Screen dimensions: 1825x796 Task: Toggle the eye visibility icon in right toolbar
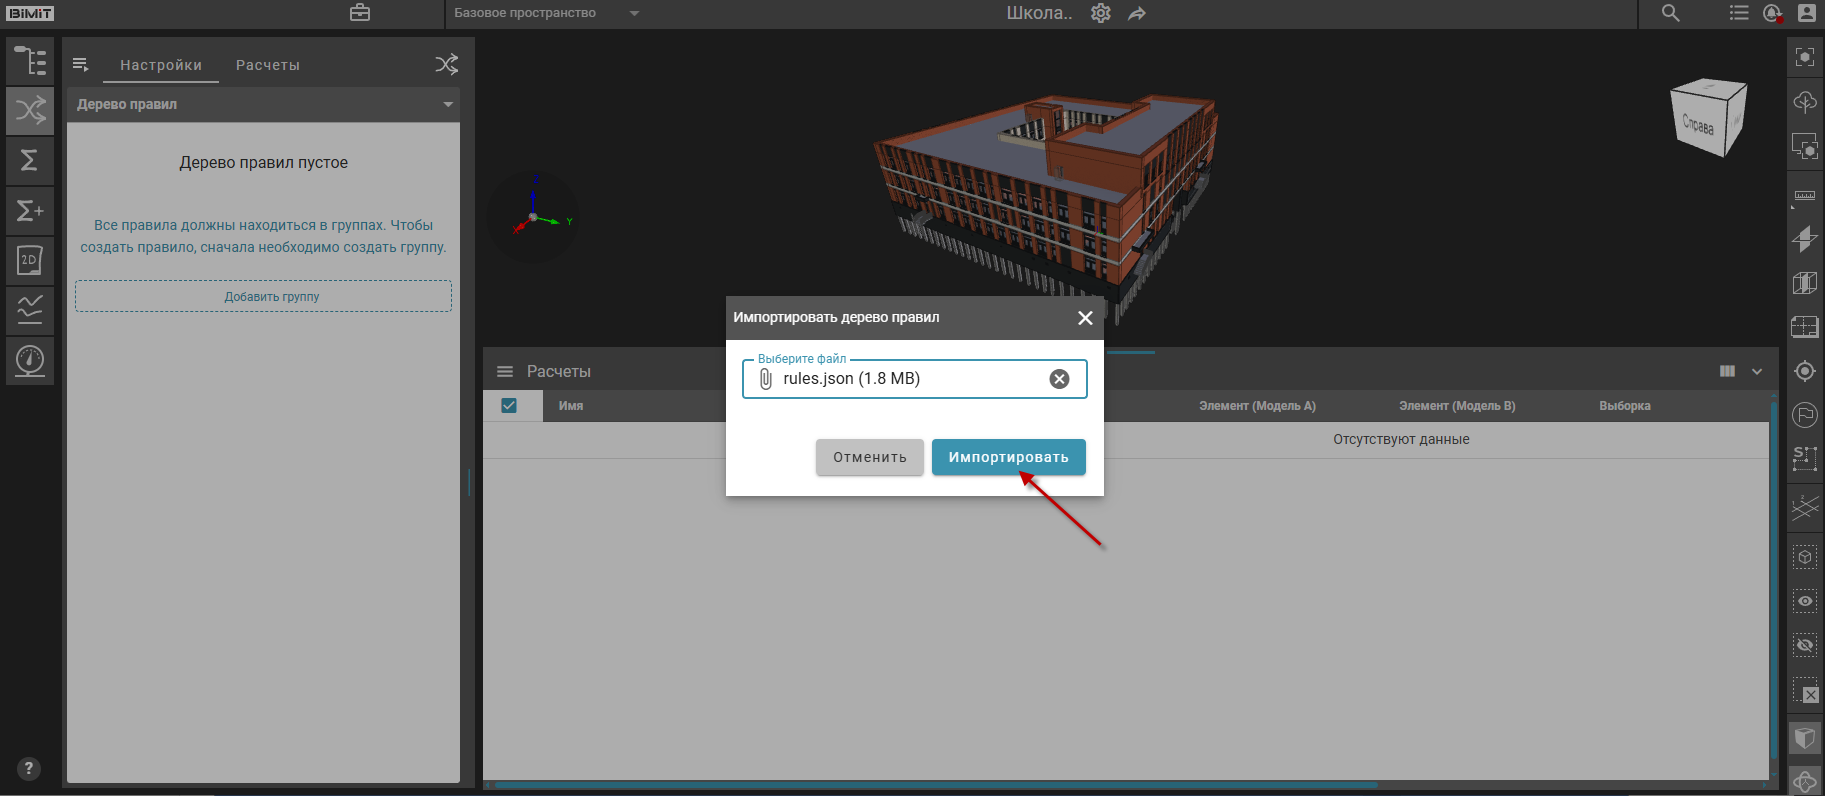1804,601
